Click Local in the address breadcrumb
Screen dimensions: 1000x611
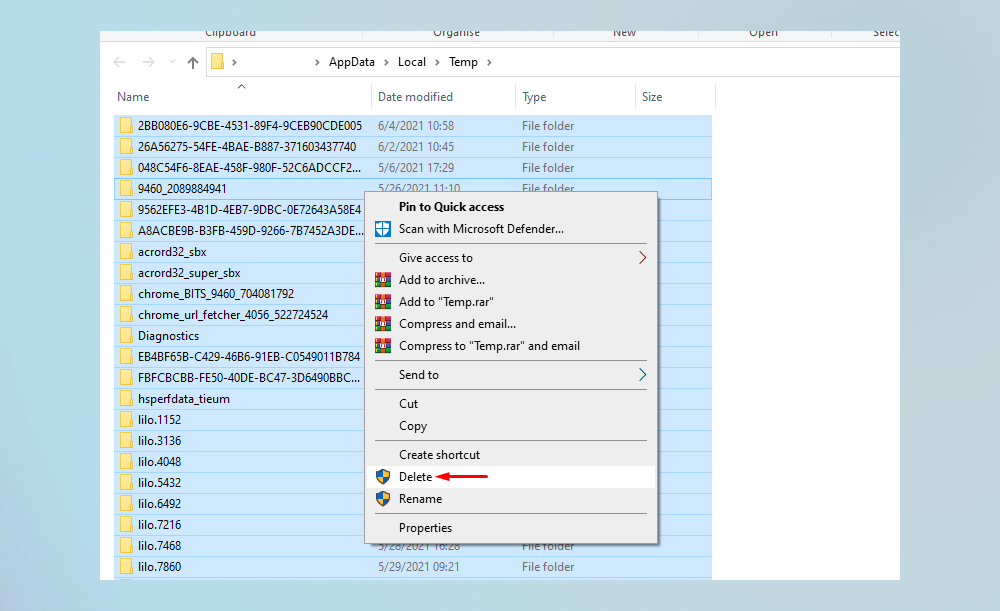tap(411, 62)
